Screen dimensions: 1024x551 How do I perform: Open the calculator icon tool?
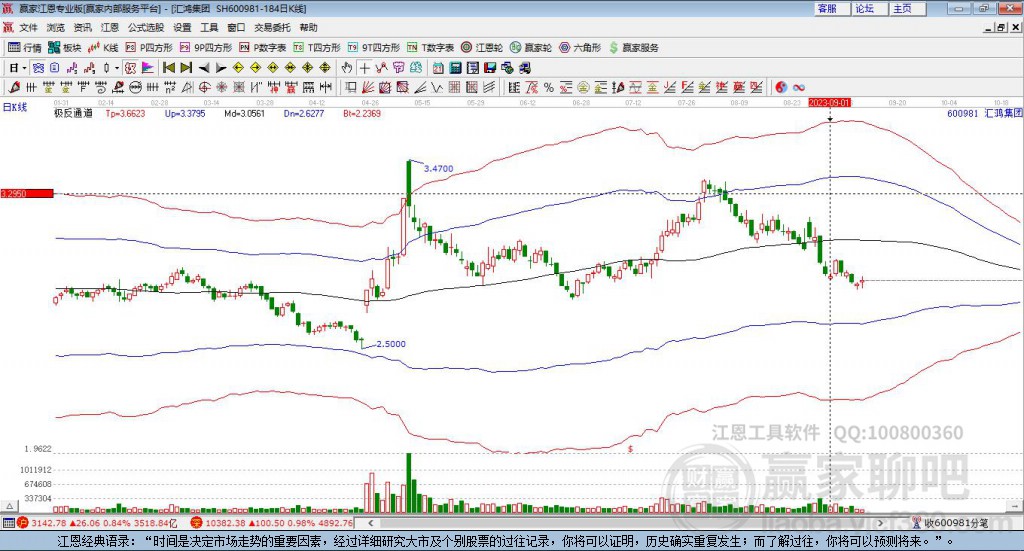[455, 68]
